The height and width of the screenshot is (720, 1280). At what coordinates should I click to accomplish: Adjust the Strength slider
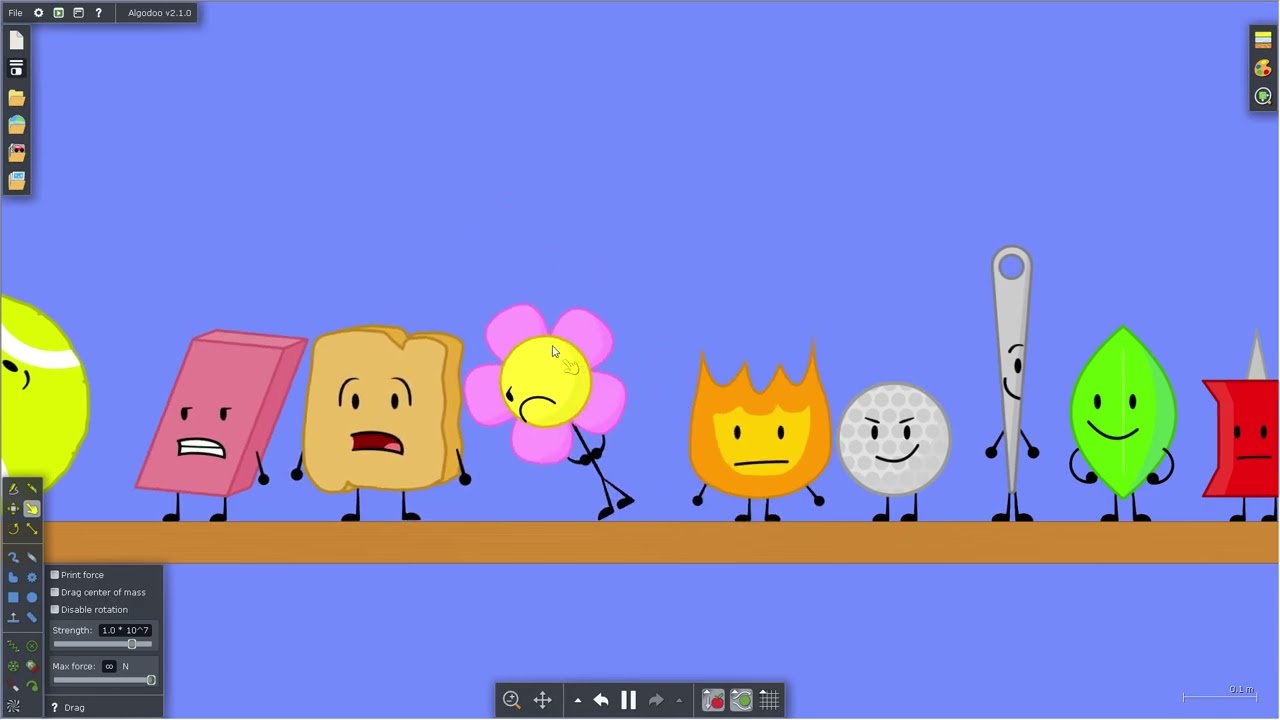pos(103,644)
